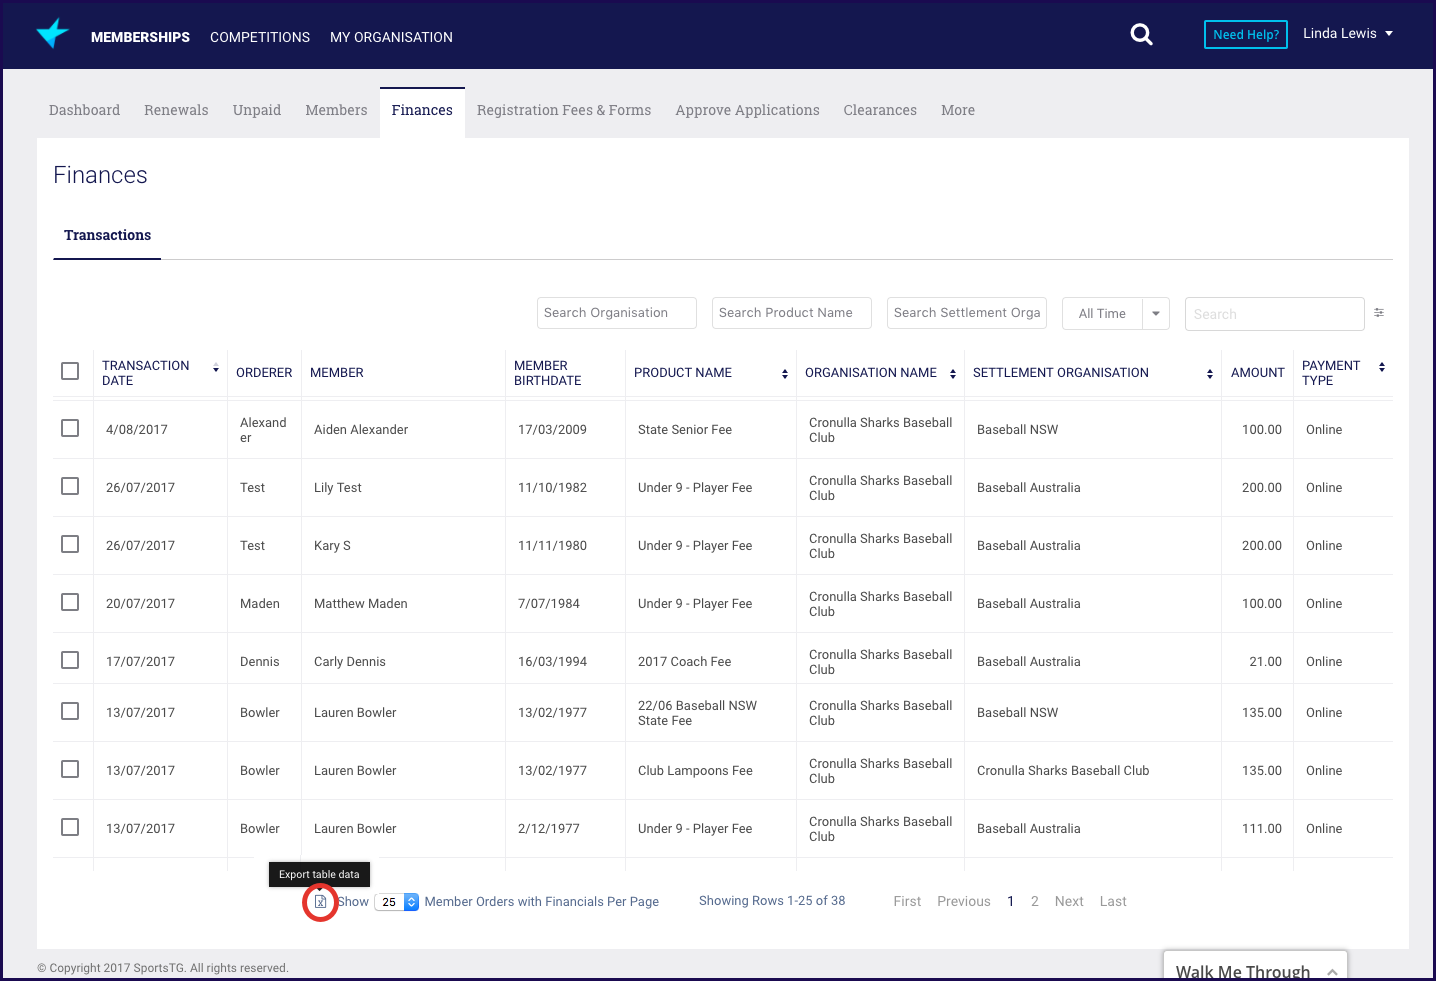Switch to the Renewals tab
This screenshot has height=981, width=1436.
(176, 110)
